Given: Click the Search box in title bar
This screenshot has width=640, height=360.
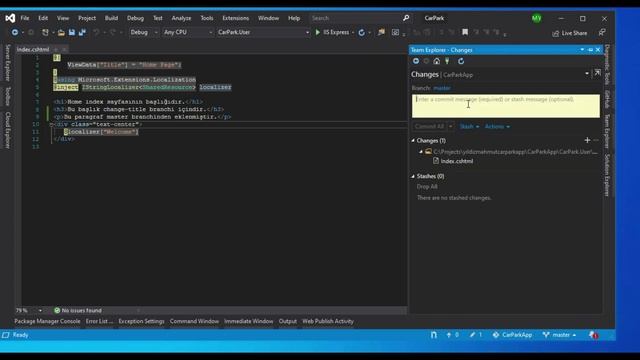Looking at the screenshot, I should [359, 18].
